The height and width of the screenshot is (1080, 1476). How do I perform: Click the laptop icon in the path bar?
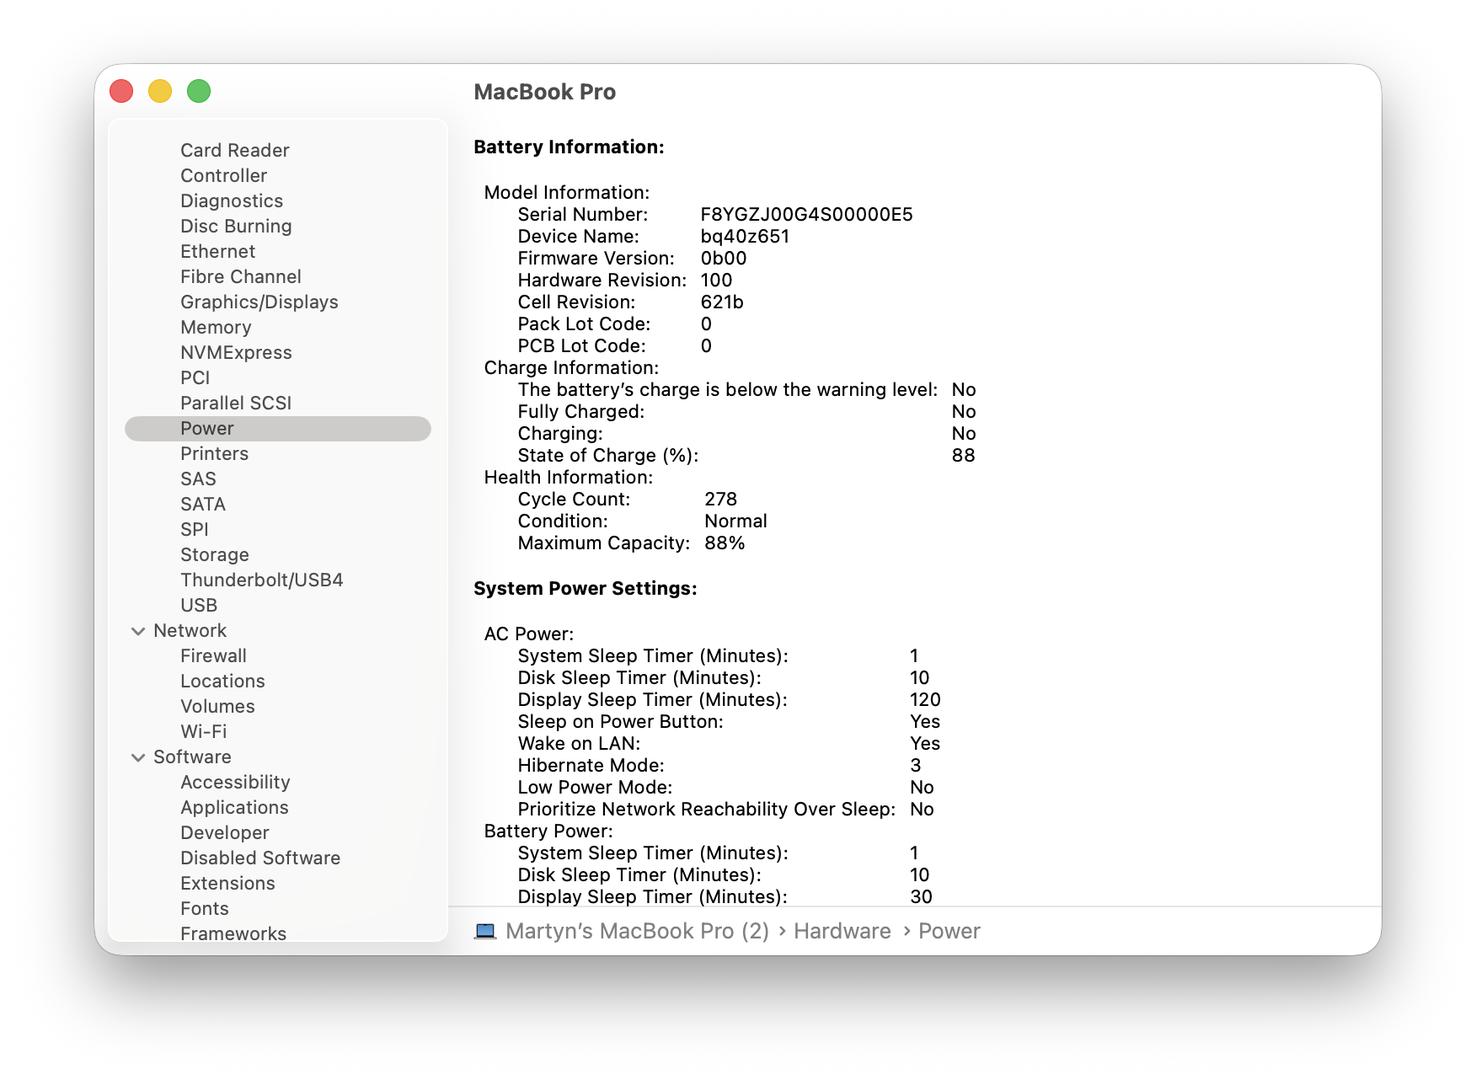pyautogui.click(x=485, y=931)
